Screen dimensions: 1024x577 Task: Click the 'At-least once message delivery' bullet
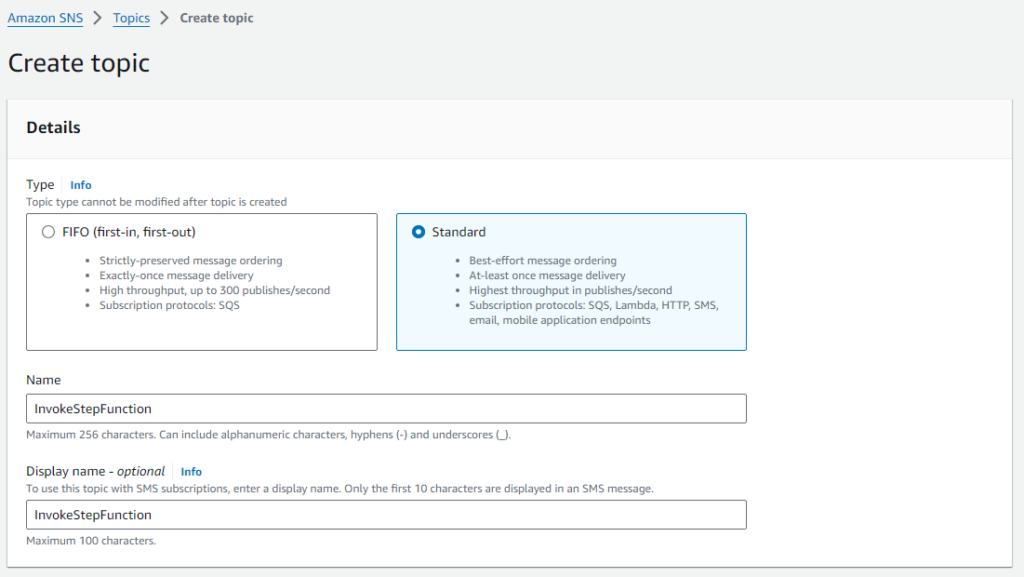pyautogui.click(x=547, y=275)
